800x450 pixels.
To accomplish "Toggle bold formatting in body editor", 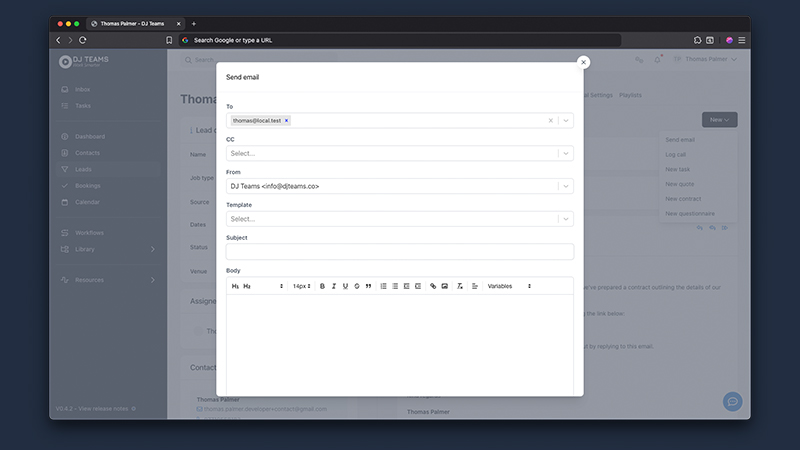I will (322, 286).
